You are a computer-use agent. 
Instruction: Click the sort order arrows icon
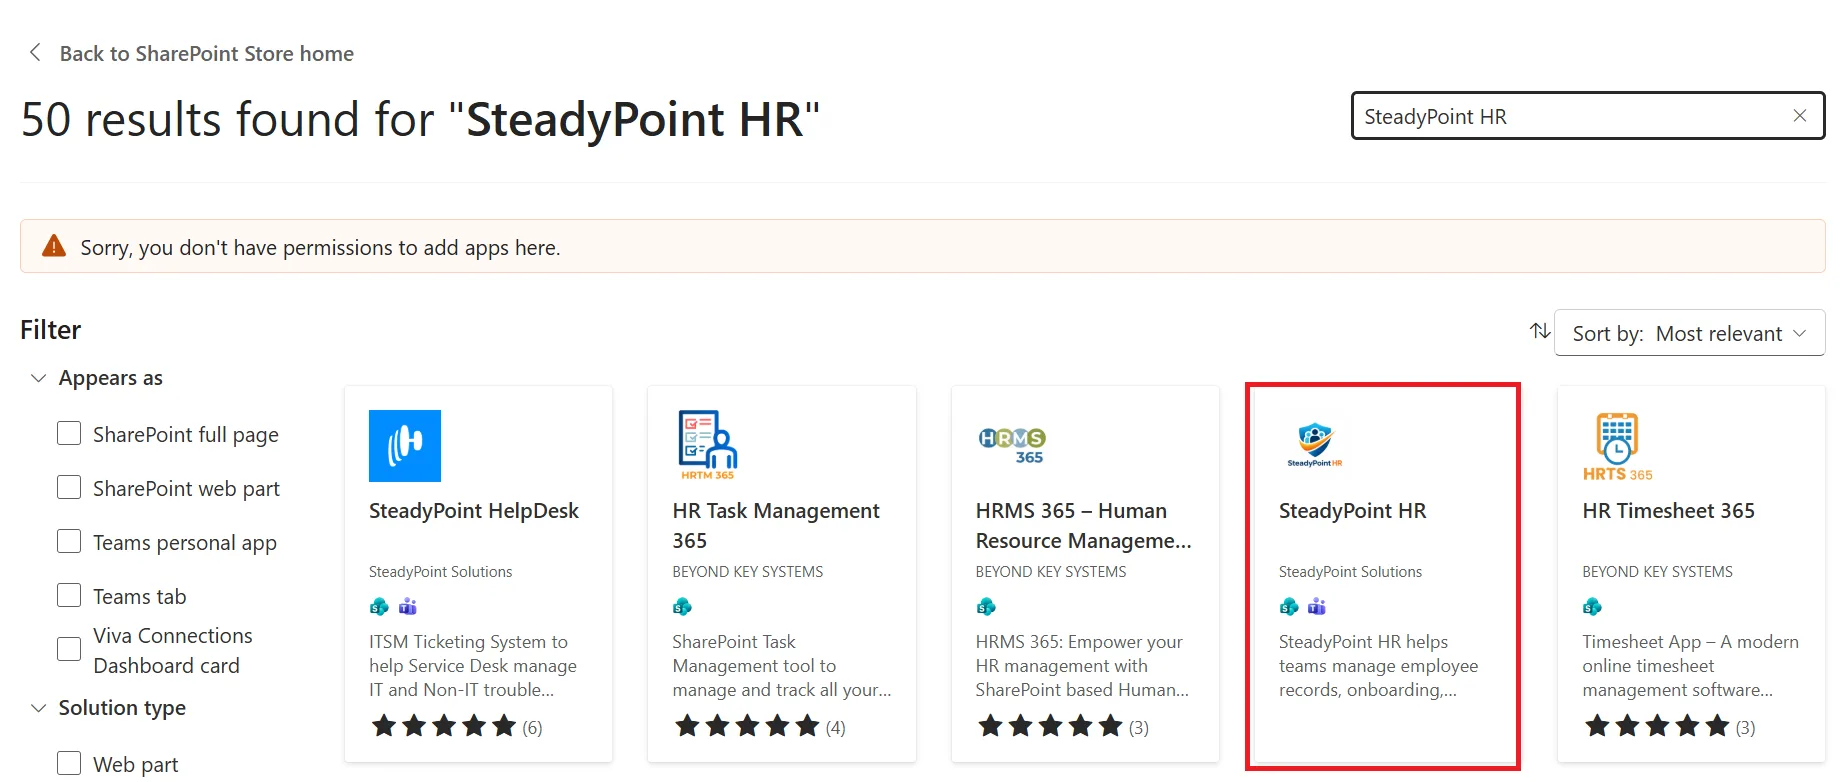pyautogui.click(x=1540, y=331)
